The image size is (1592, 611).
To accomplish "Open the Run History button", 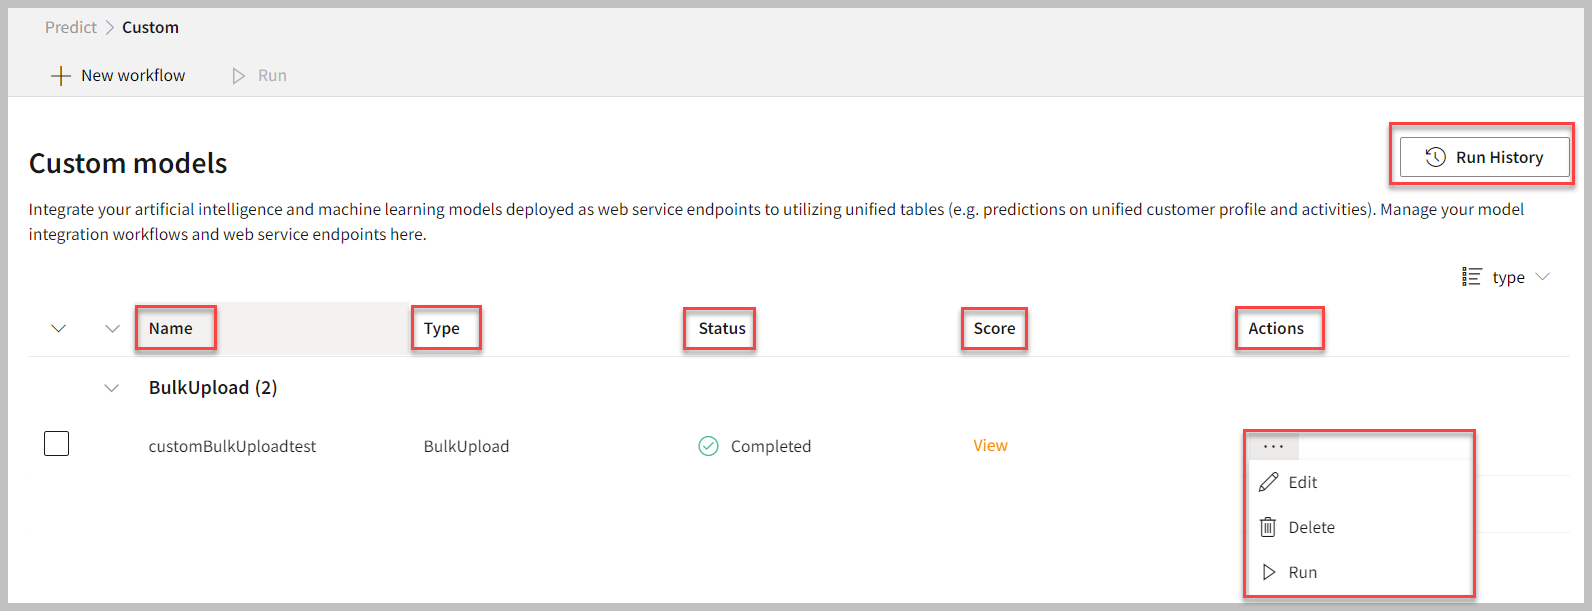I will 1484,157.
